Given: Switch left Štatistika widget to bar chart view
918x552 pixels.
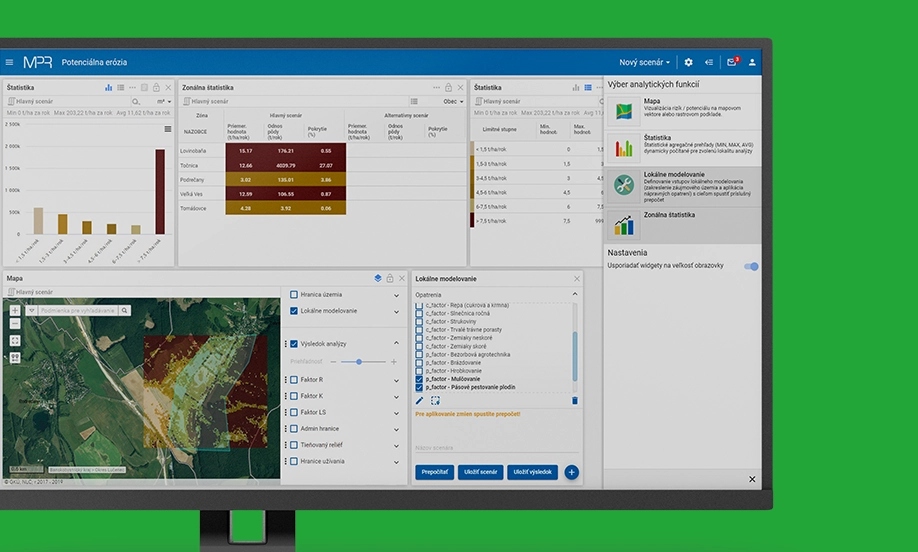Looking at the screenshot, I should (108, 87).
